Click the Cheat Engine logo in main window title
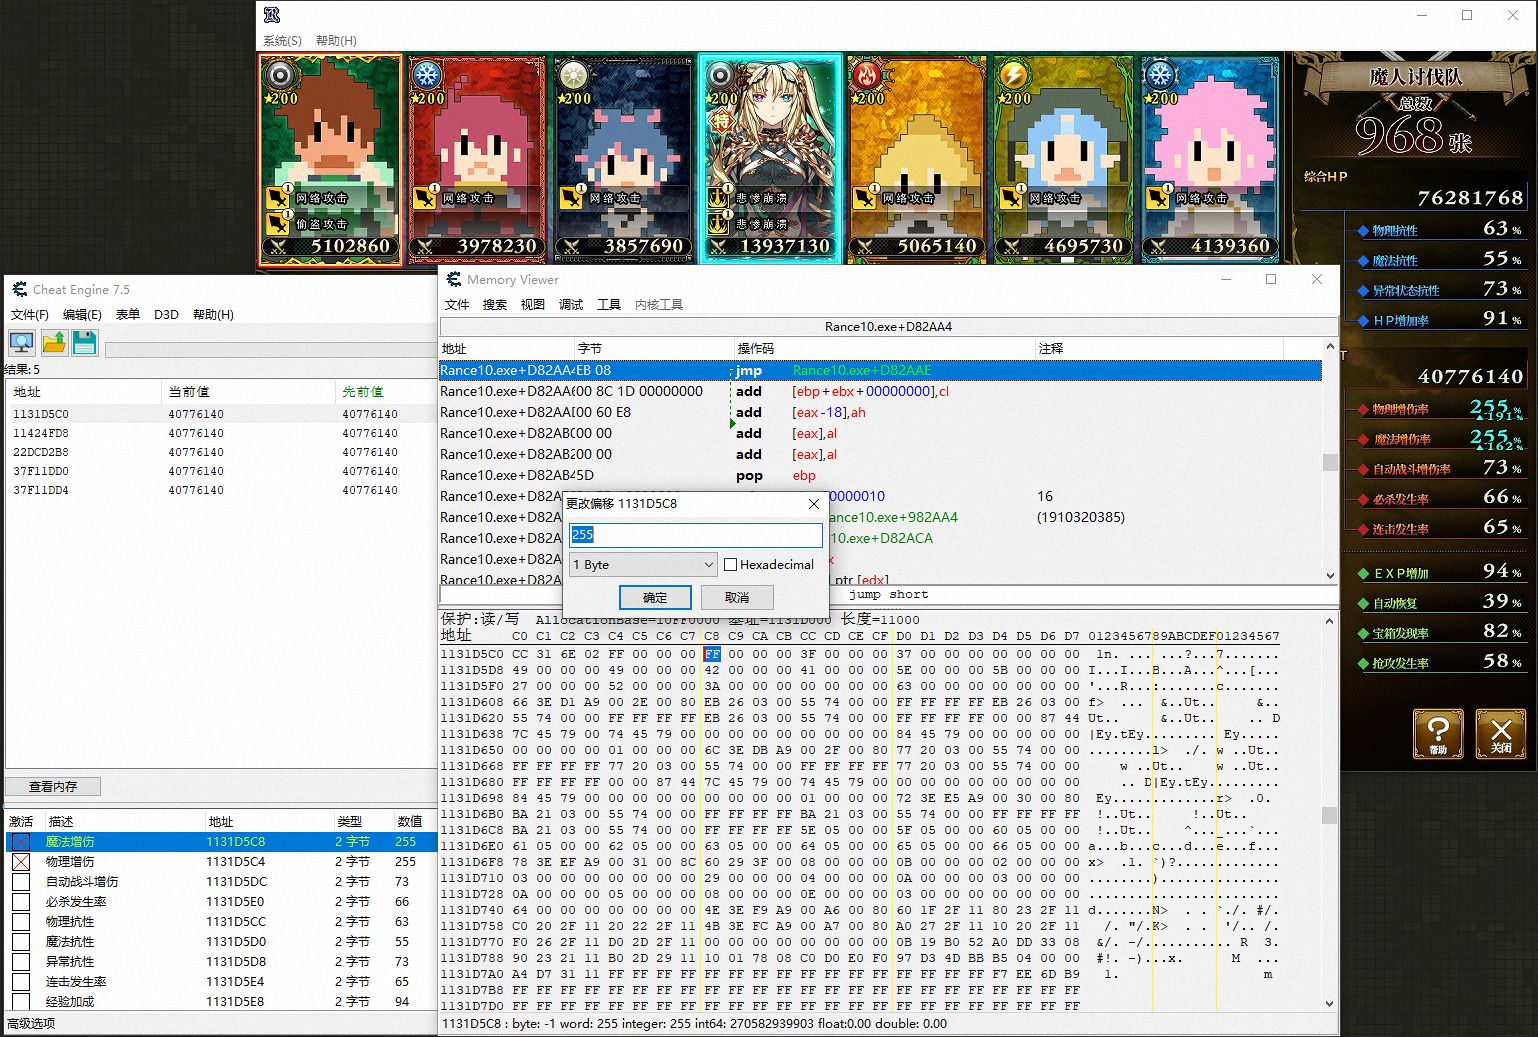This screenshot has height=1037, width=1538. coord(19,289)
